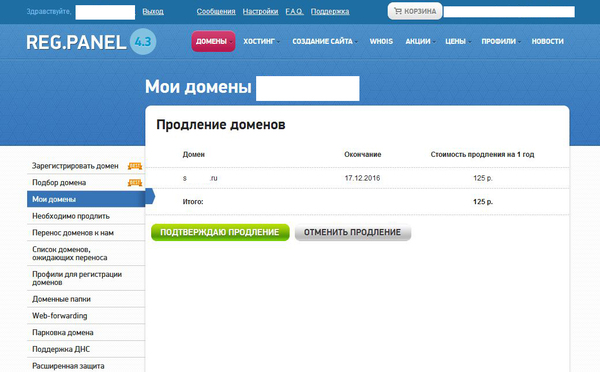Open the Акции dropdown menu
600x372 pixels.
pyautogui.click(x=420, y=41)
